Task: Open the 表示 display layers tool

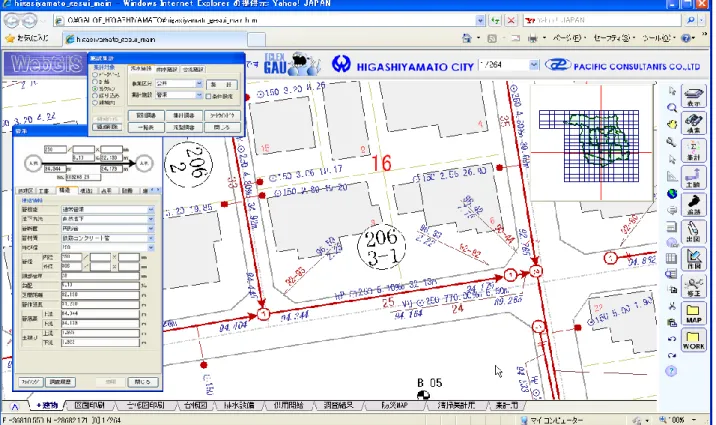Action: tap(693, 96)
